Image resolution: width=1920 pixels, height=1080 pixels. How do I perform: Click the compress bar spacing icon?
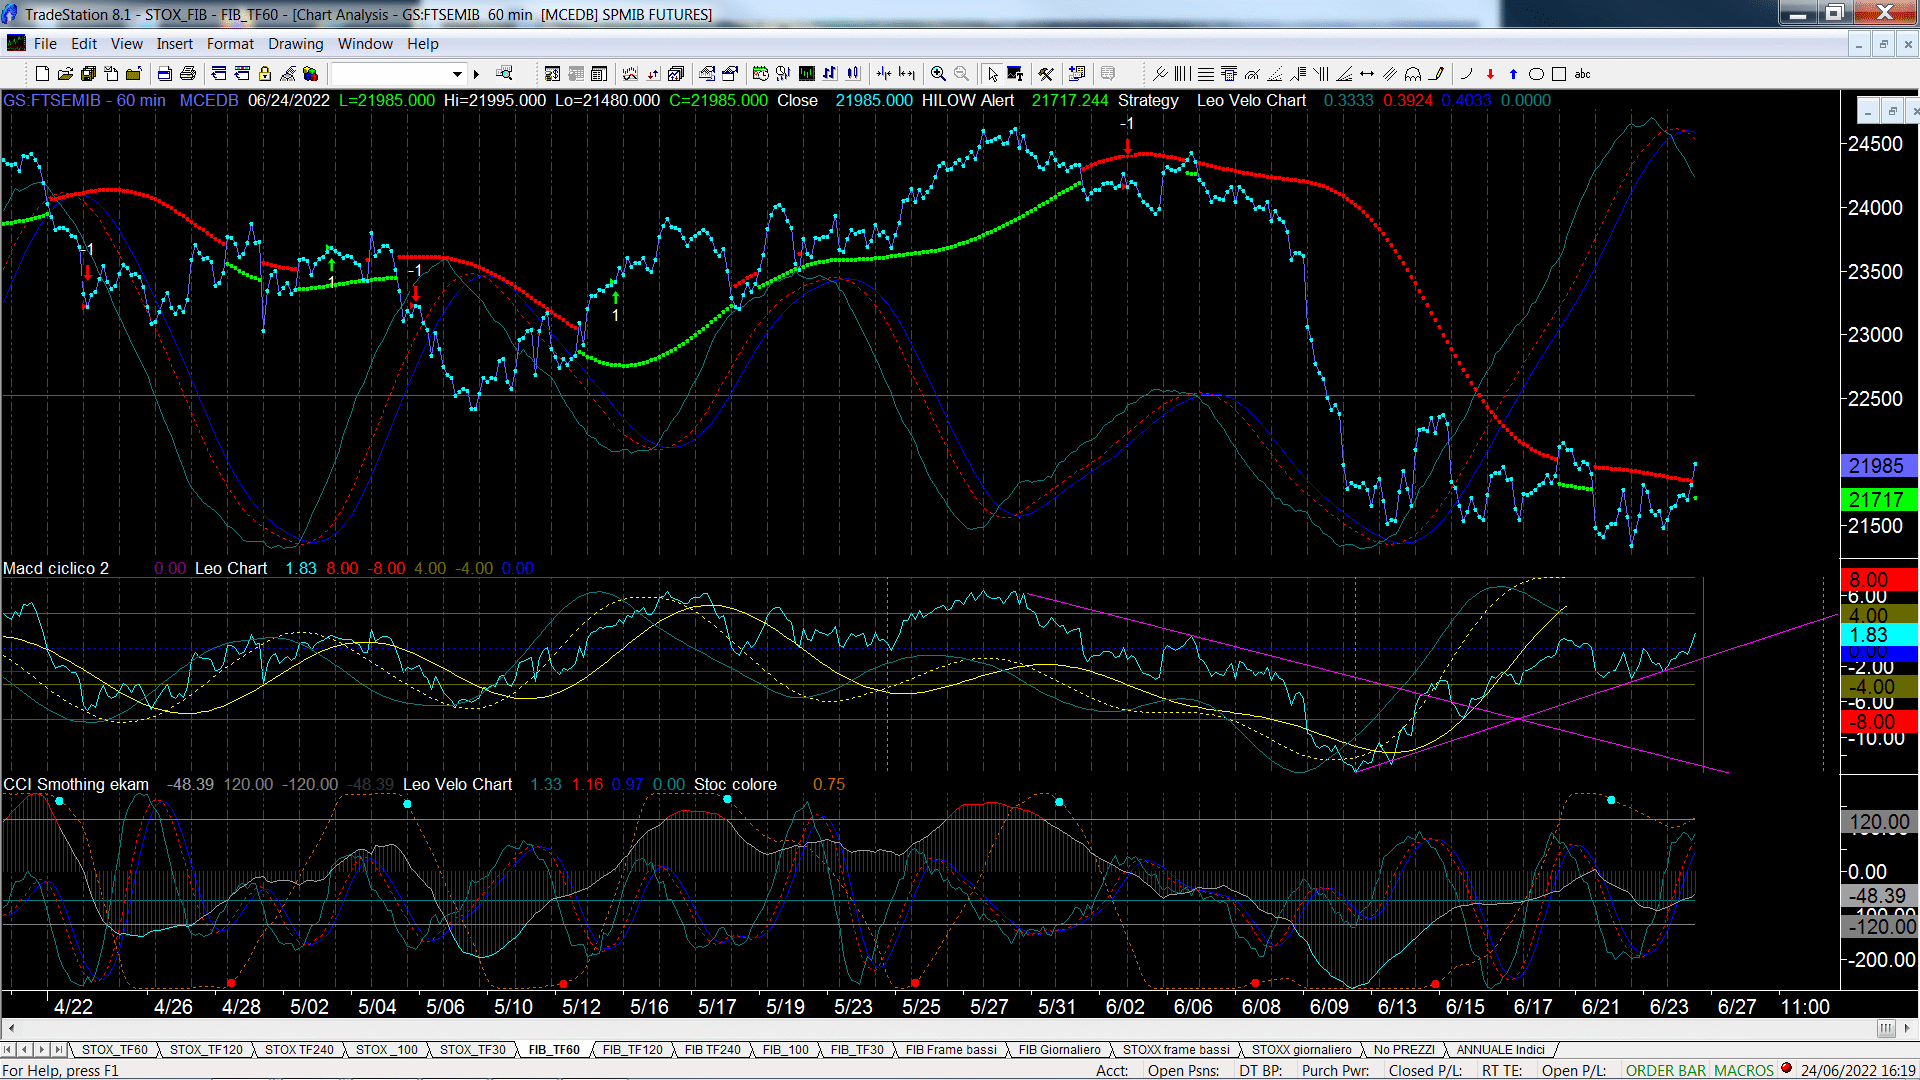(x=884, y=74)
